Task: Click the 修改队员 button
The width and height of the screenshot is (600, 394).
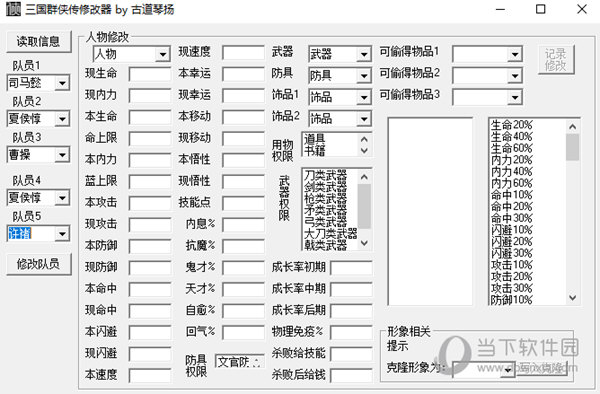Action: coord(39,264)
